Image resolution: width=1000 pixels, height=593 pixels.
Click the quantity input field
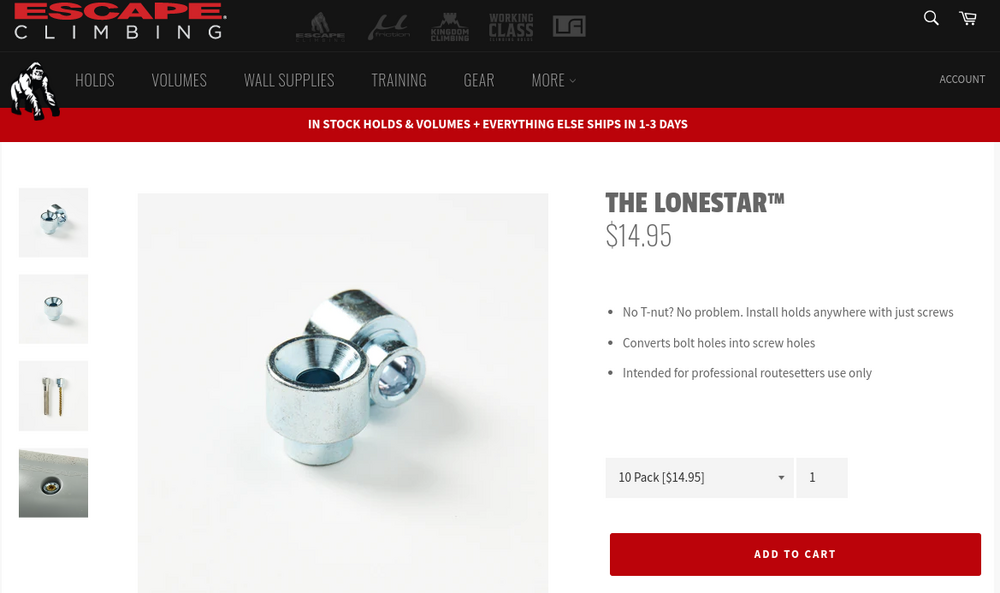[x=822, y=478]
